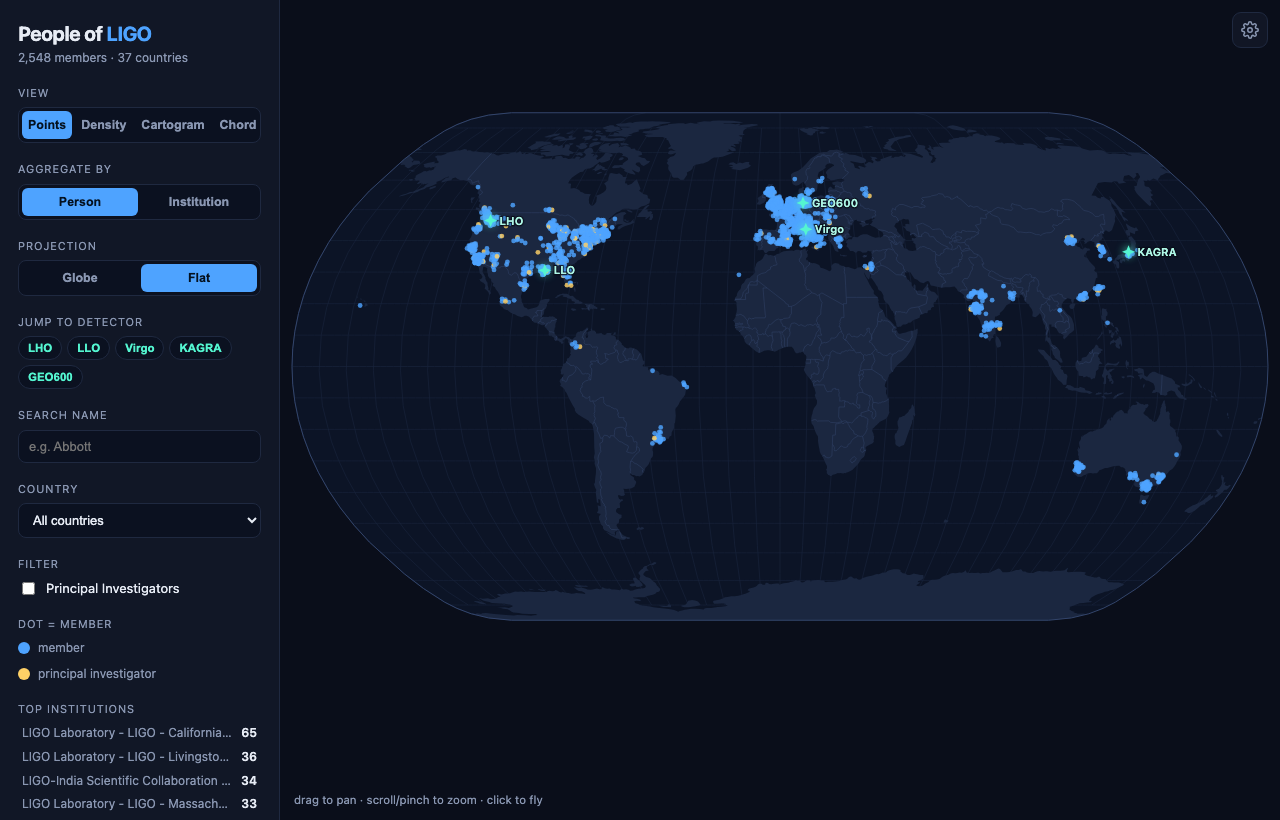
Task: Click the LHO detector star marker on map
Action: 490,221
